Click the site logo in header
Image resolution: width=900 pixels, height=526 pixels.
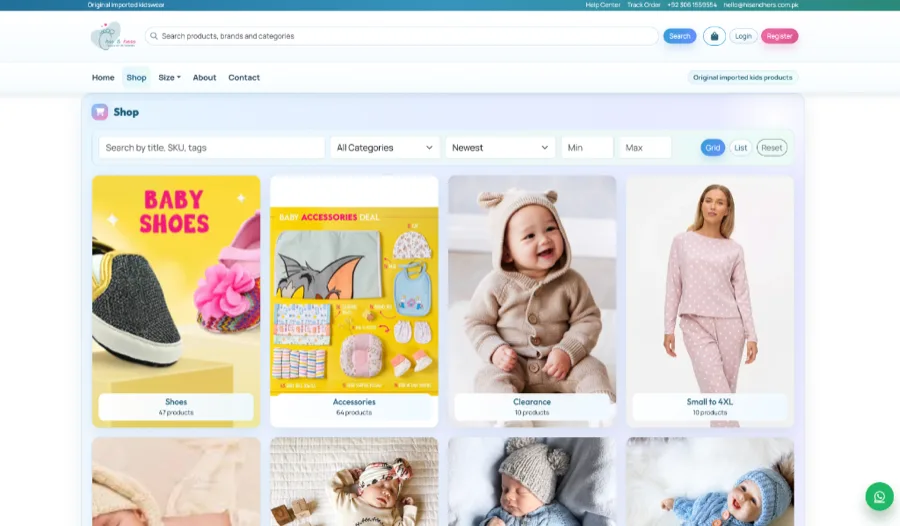coord(113,36)
